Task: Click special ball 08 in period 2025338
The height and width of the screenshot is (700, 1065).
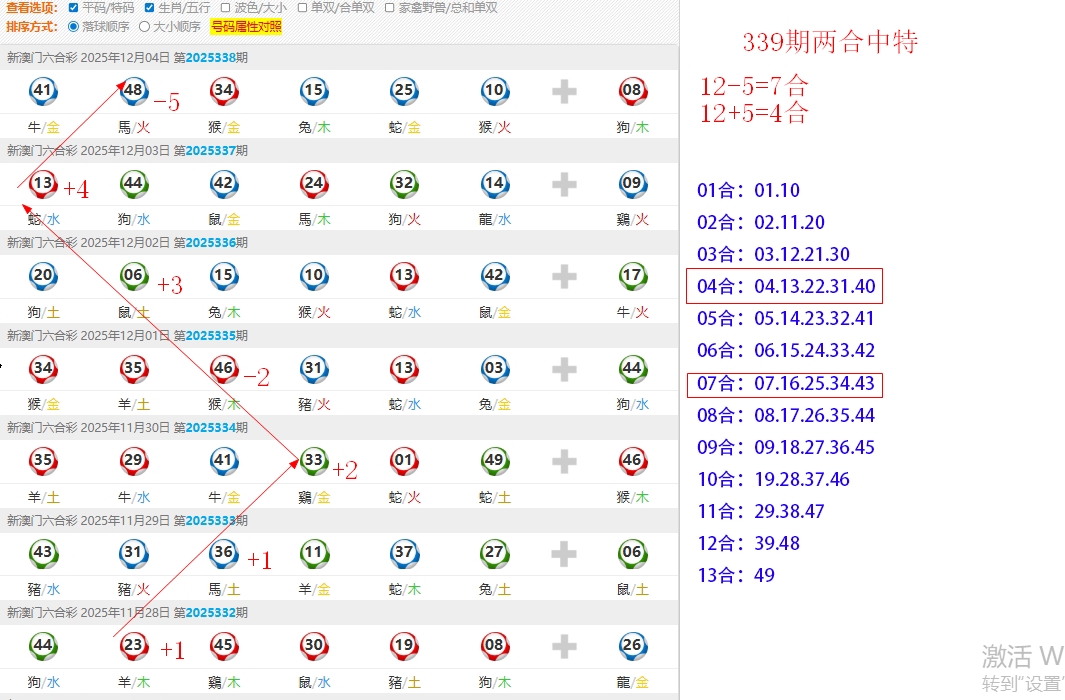Action: [x=632, y=91]
